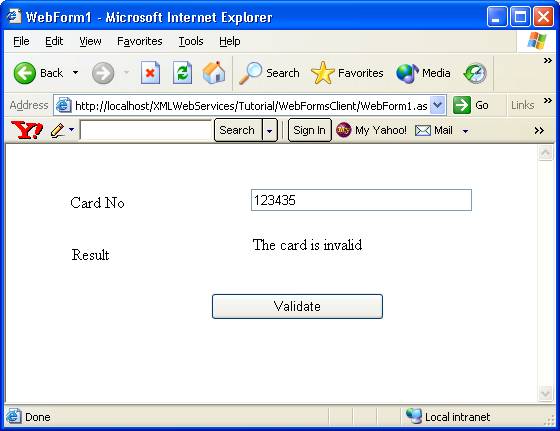Expand the address bar URL dropdown
This screenshot has width=560, height=431.
tap(438, 105)
